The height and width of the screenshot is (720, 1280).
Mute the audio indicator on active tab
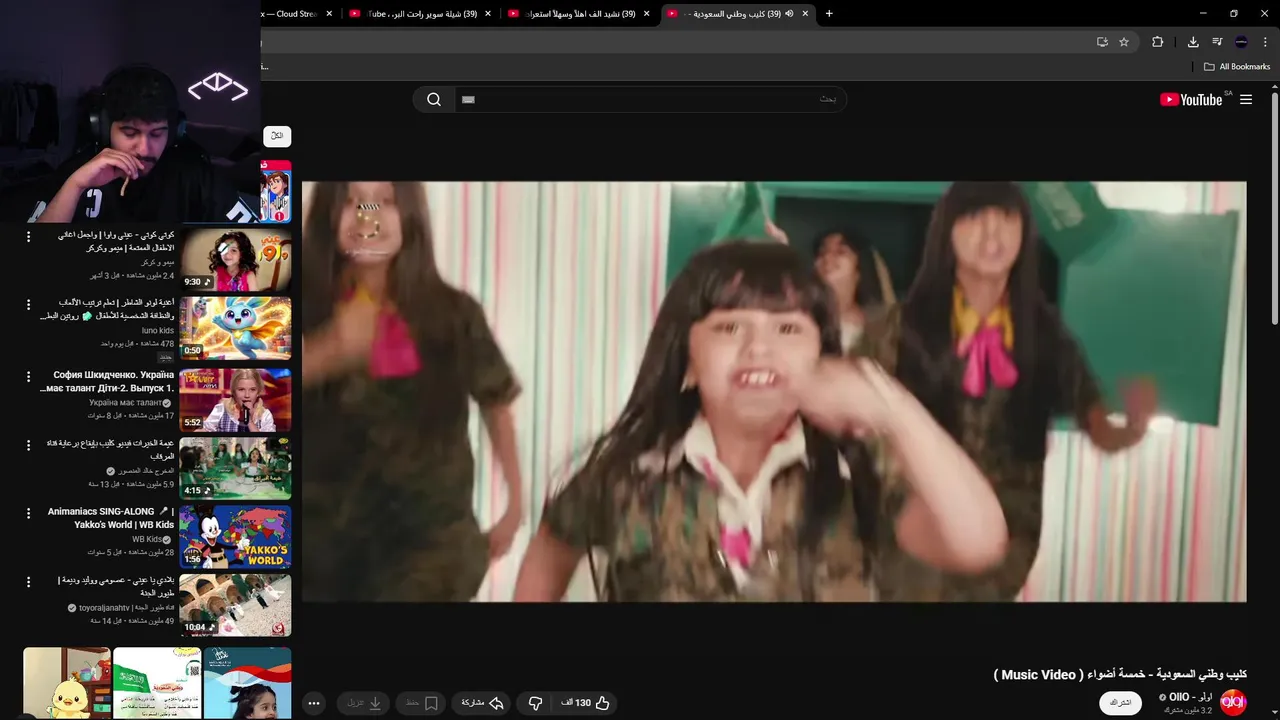click(789, 14)
